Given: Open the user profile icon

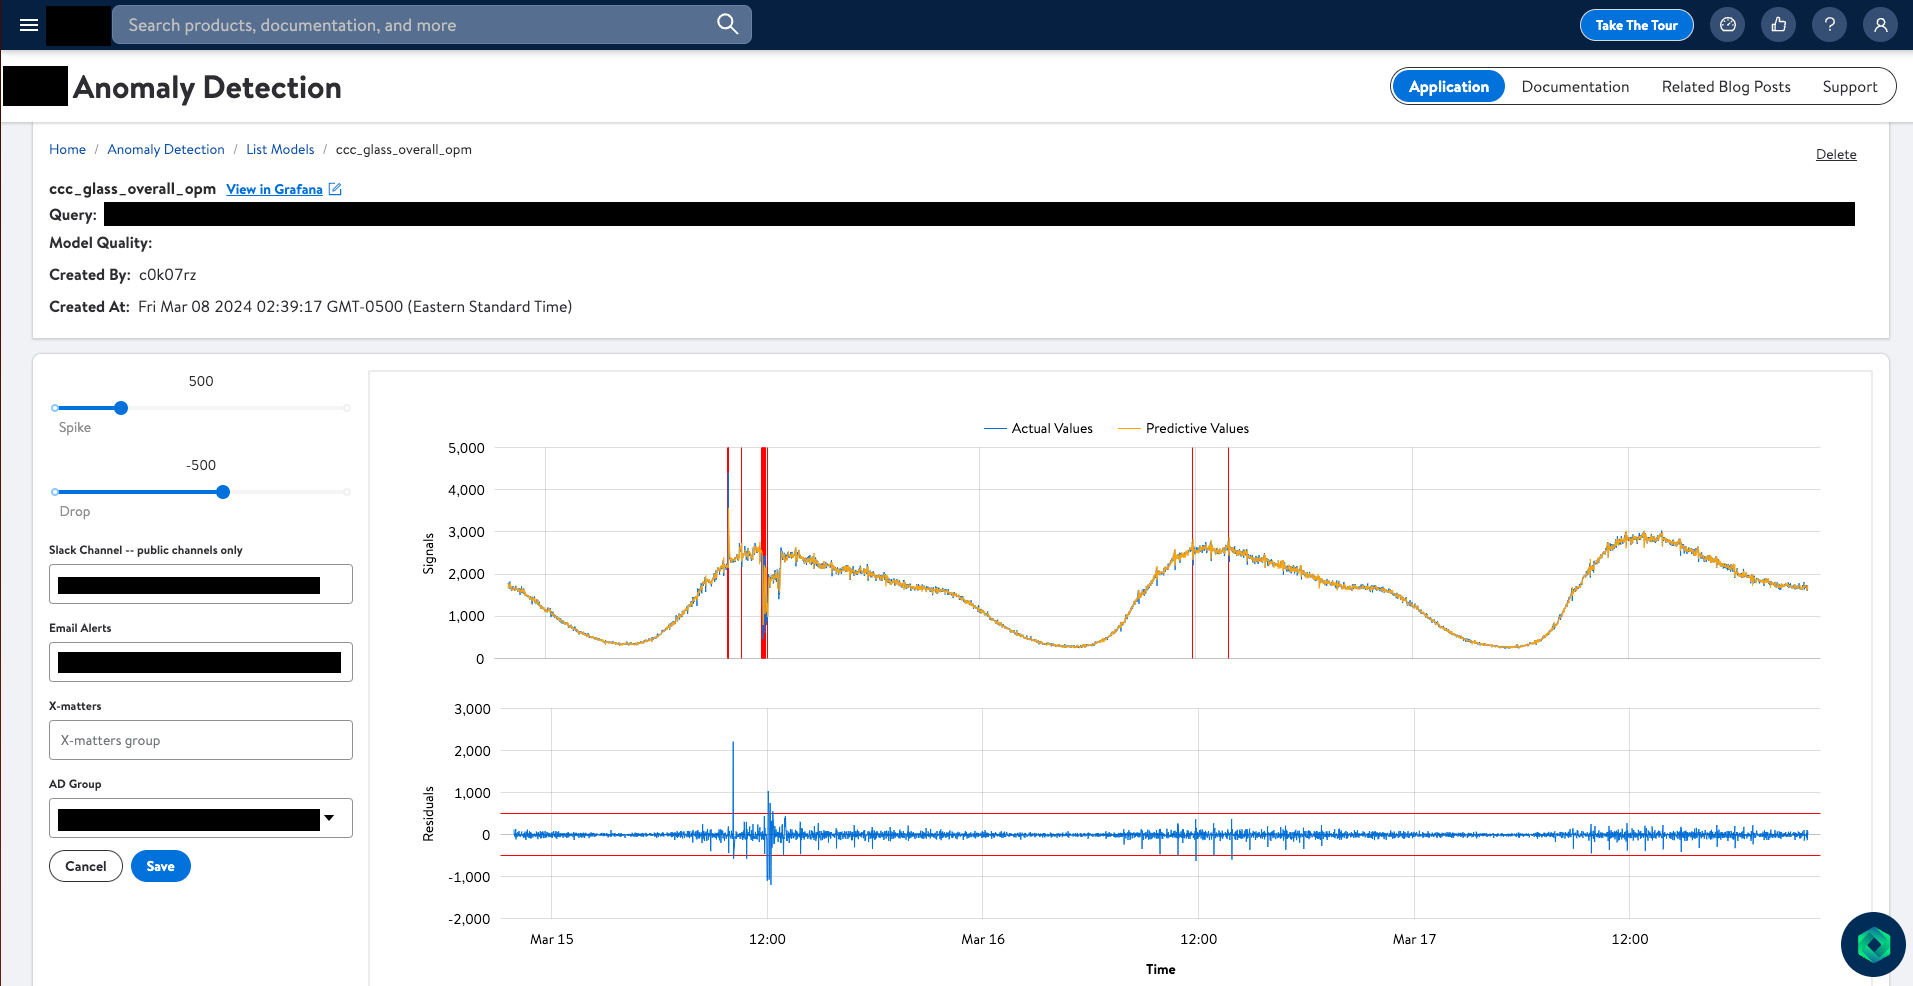Looking at the screenshot, I should [x=1880, y=25].
